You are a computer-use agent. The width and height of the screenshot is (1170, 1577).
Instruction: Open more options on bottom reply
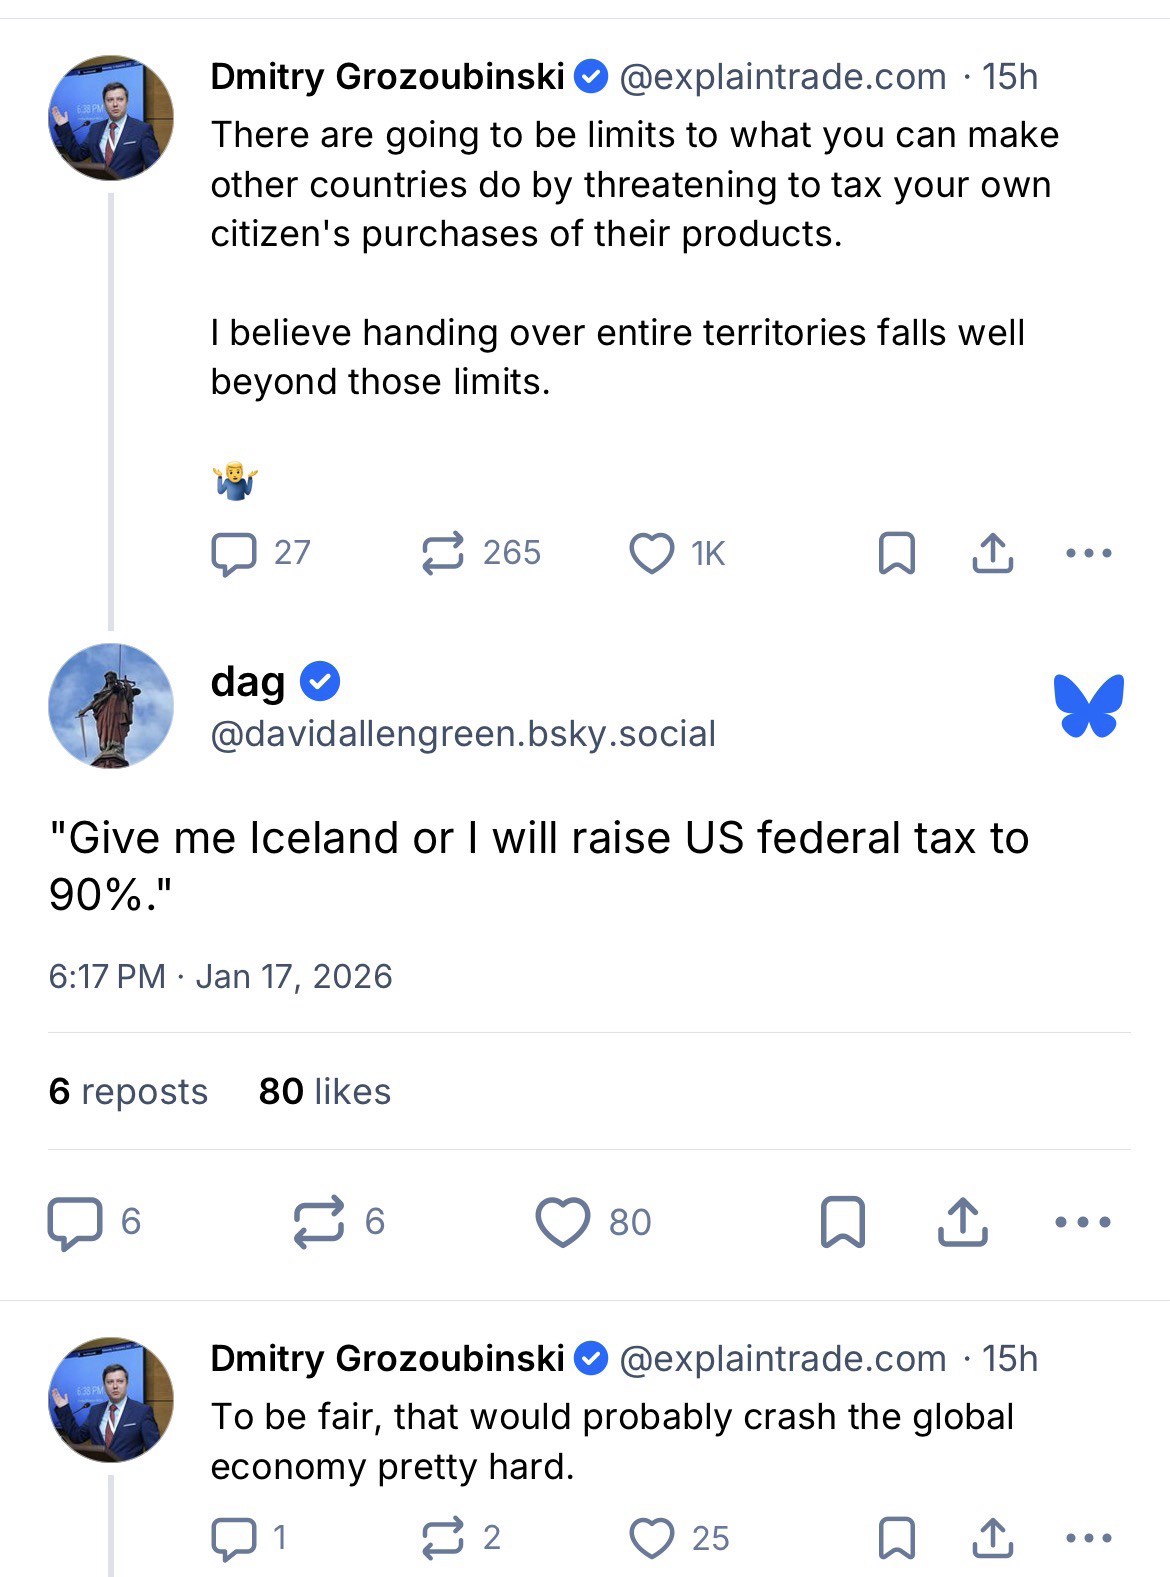coord(1088,1538)
